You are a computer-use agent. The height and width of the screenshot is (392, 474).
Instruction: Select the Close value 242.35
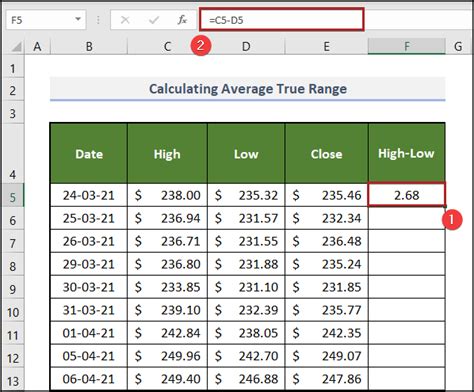[x=327, y=333]
